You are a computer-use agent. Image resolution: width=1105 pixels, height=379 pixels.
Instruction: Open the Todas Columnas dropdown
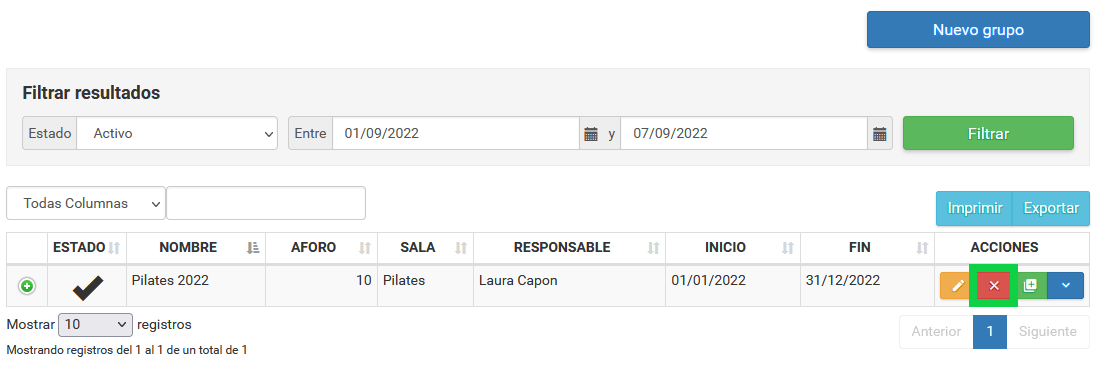coord(86,204)
